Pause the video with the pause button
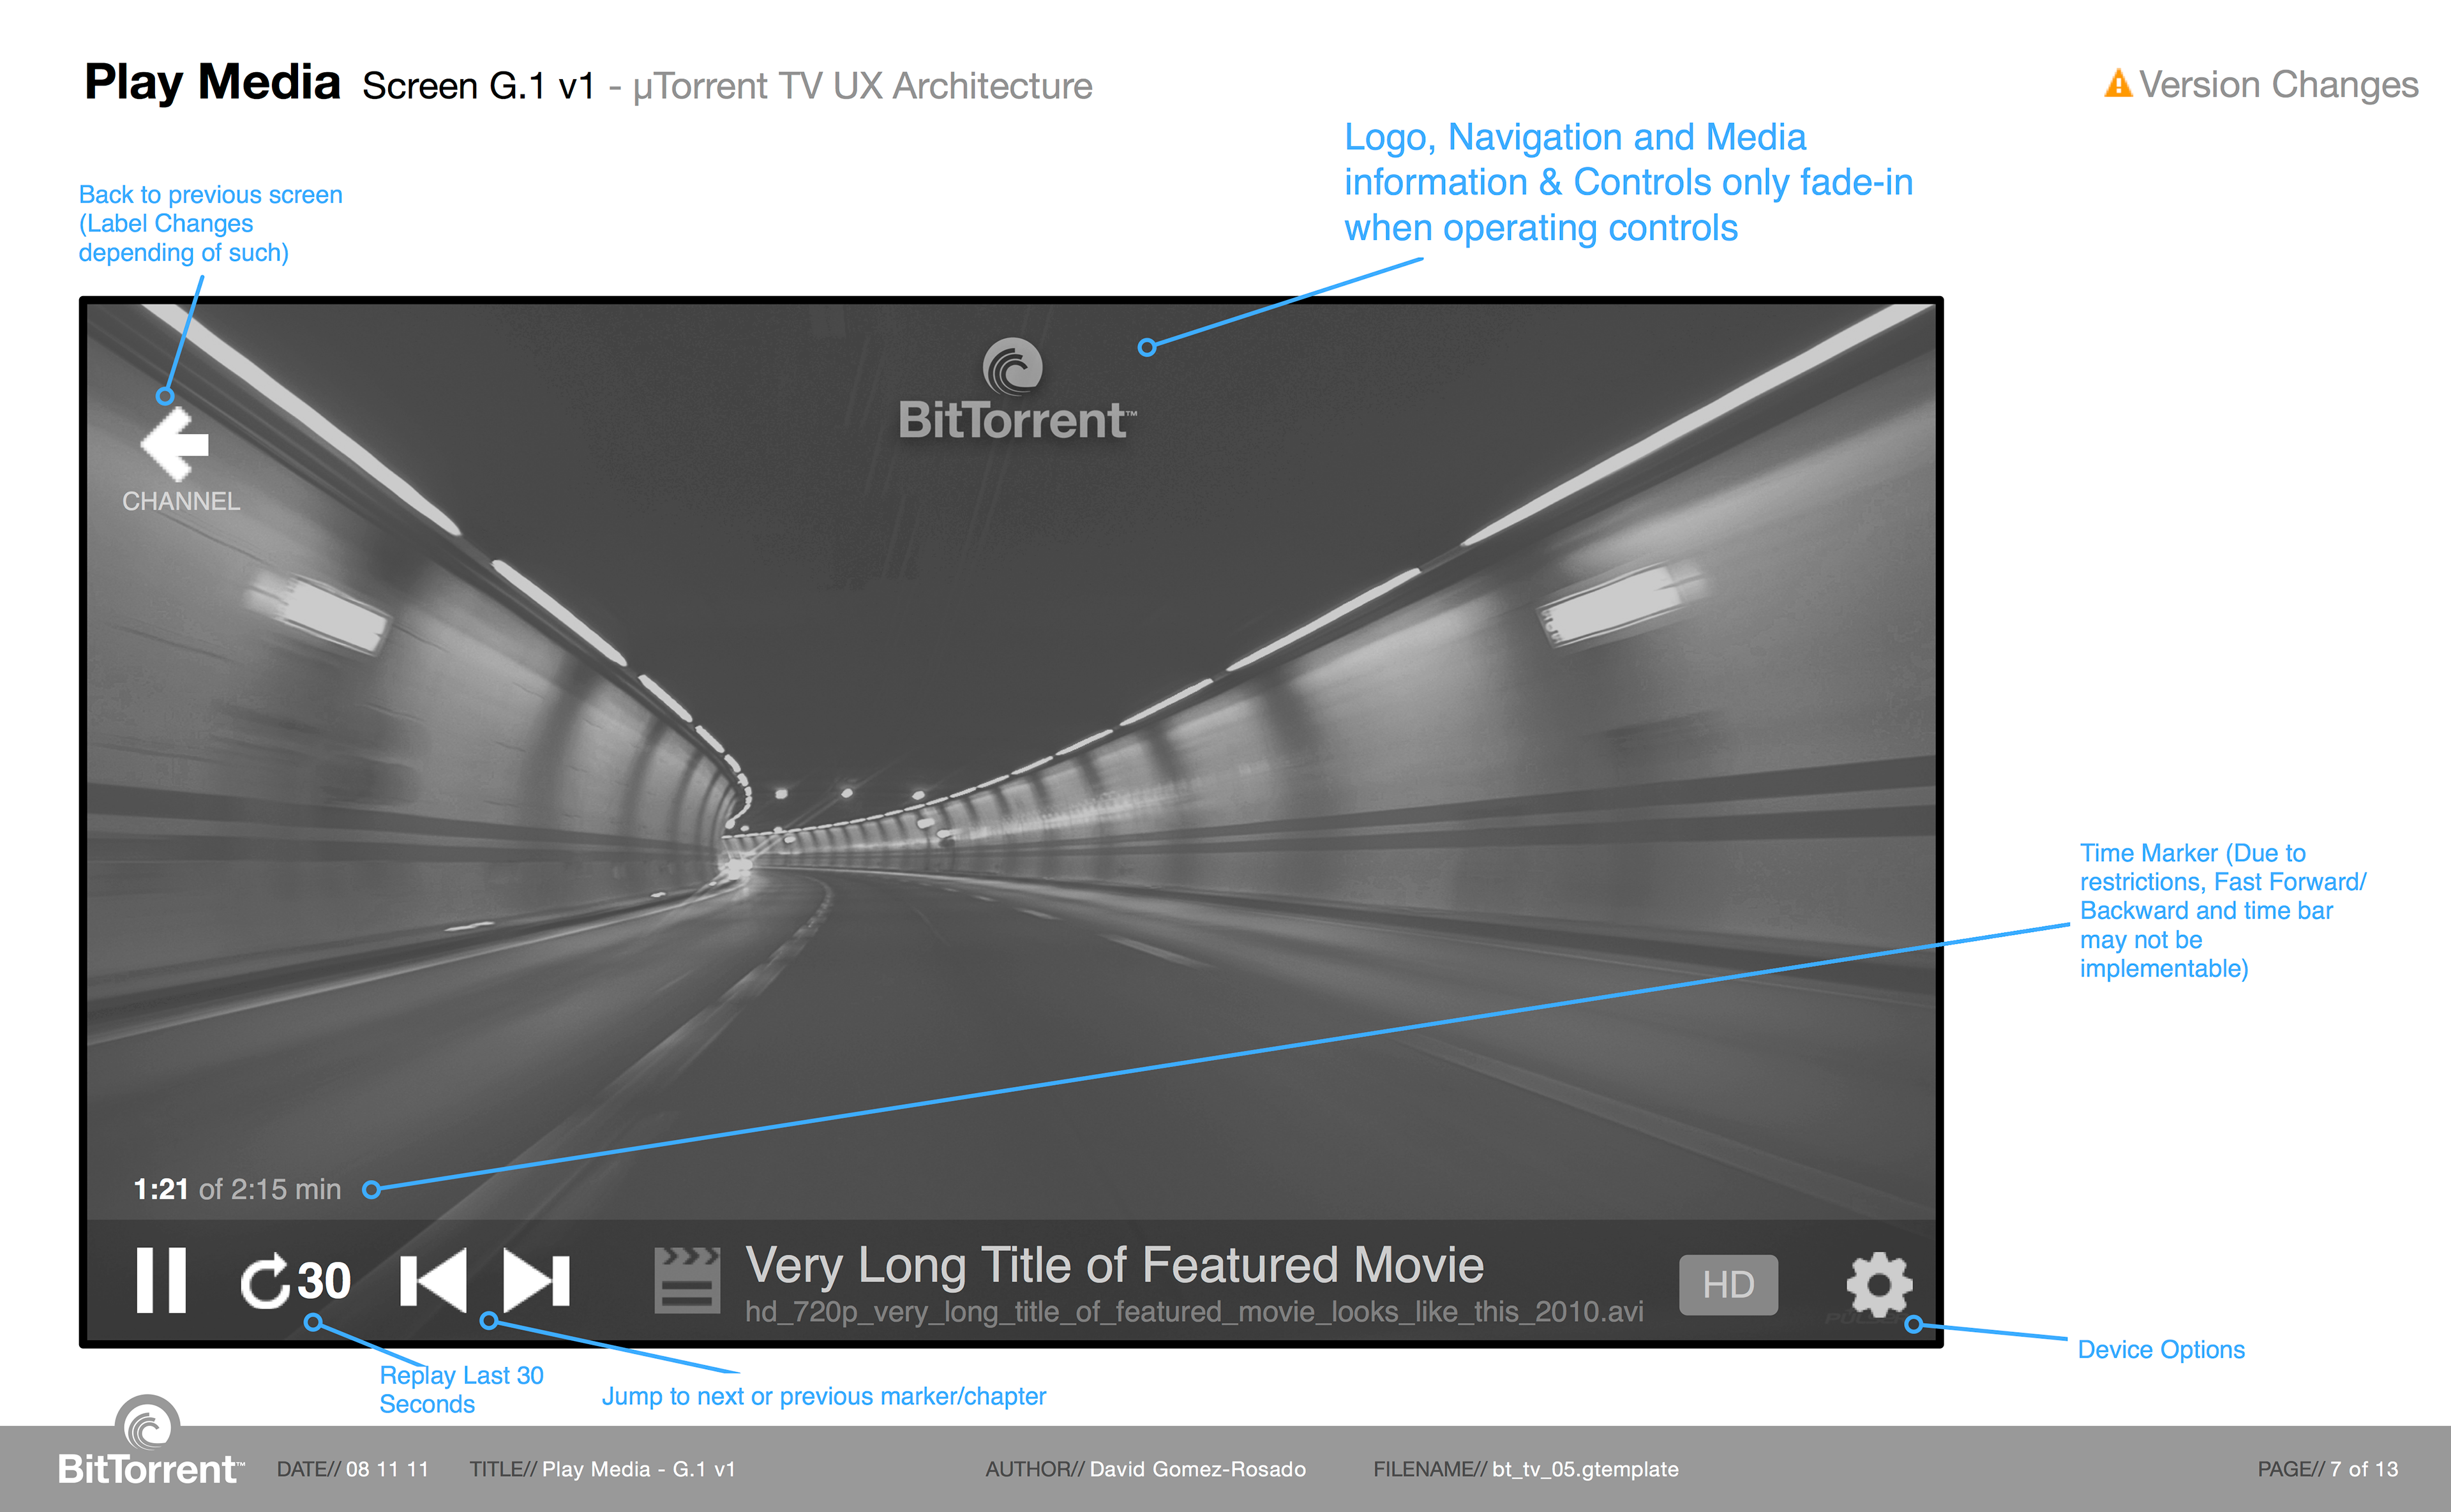 coord(161,1280)
